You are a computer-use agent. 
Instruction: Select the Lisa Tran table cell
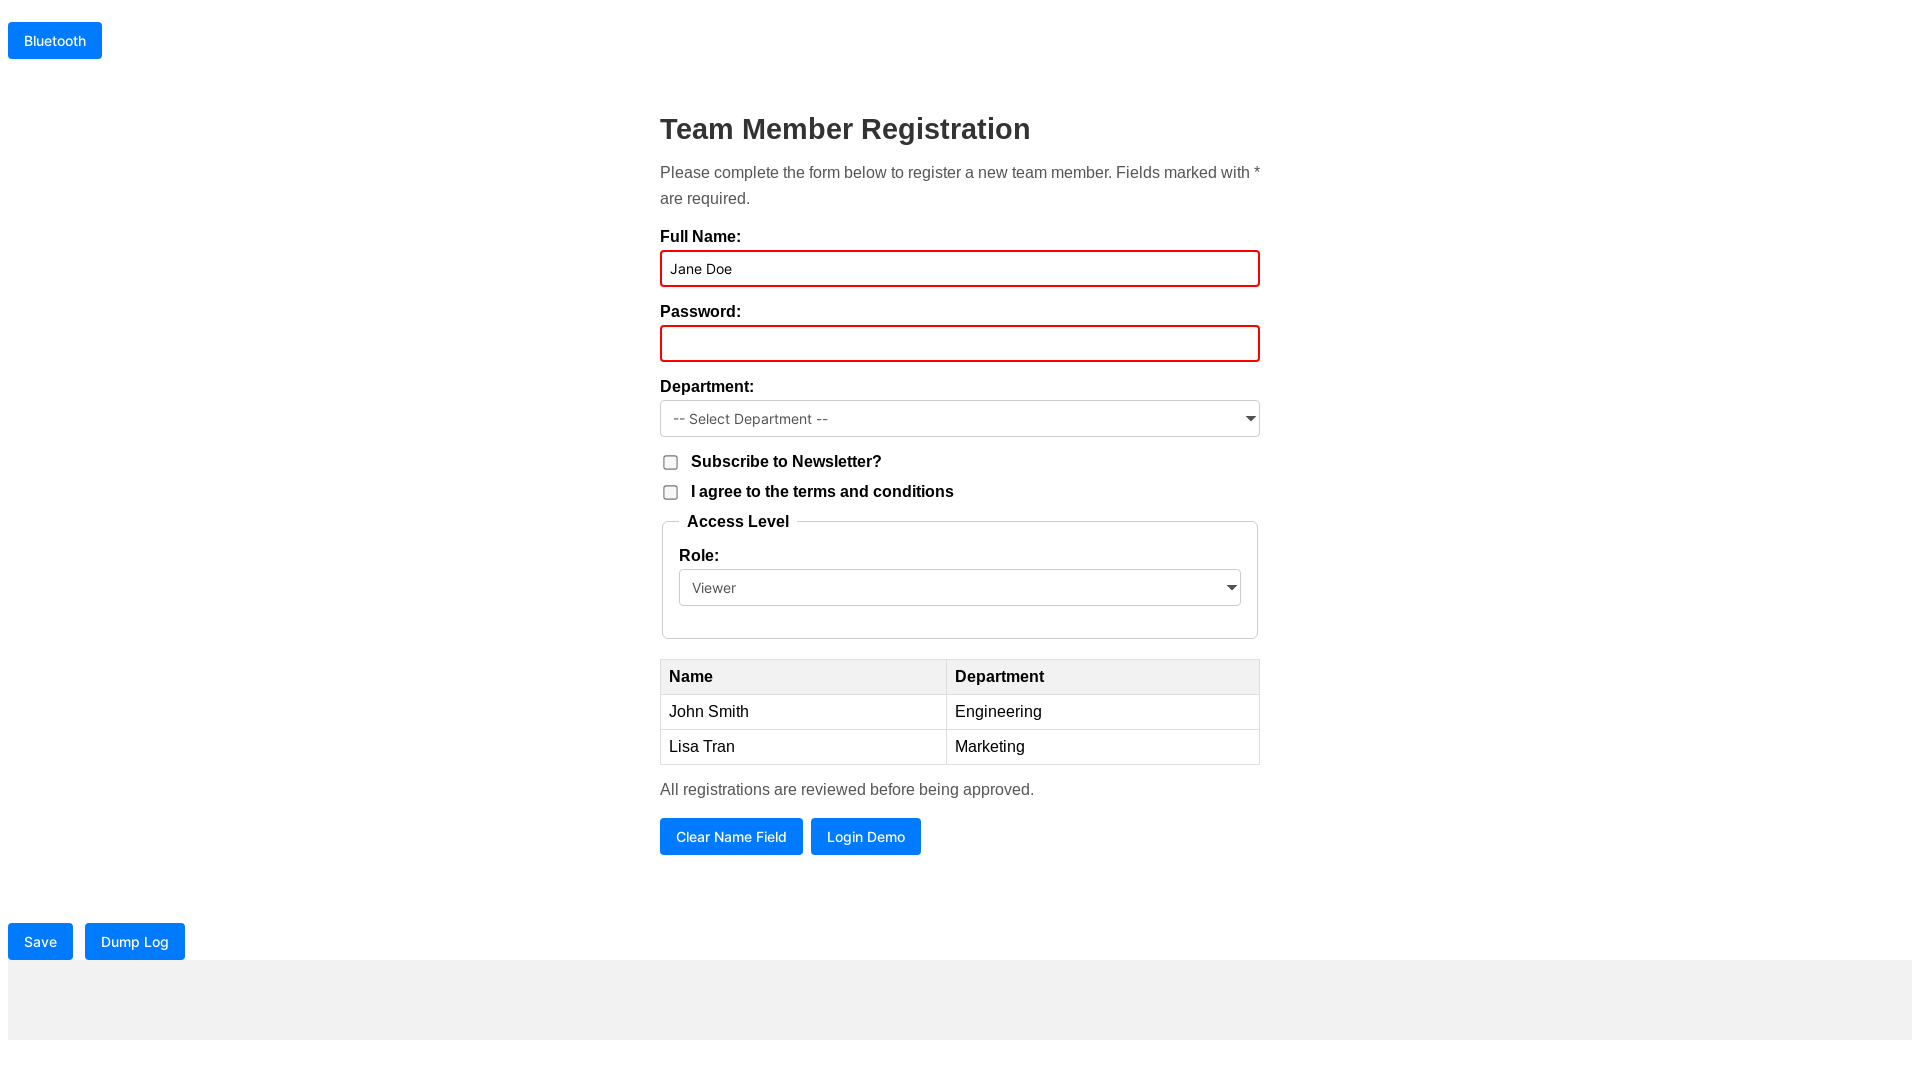click(804, 747)
